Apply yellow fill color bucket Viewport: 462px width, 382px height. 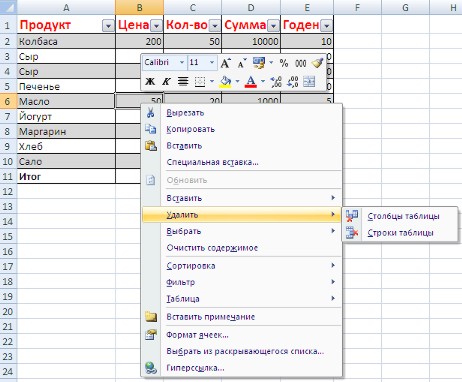pyautogui.click(x=226, y=82)
